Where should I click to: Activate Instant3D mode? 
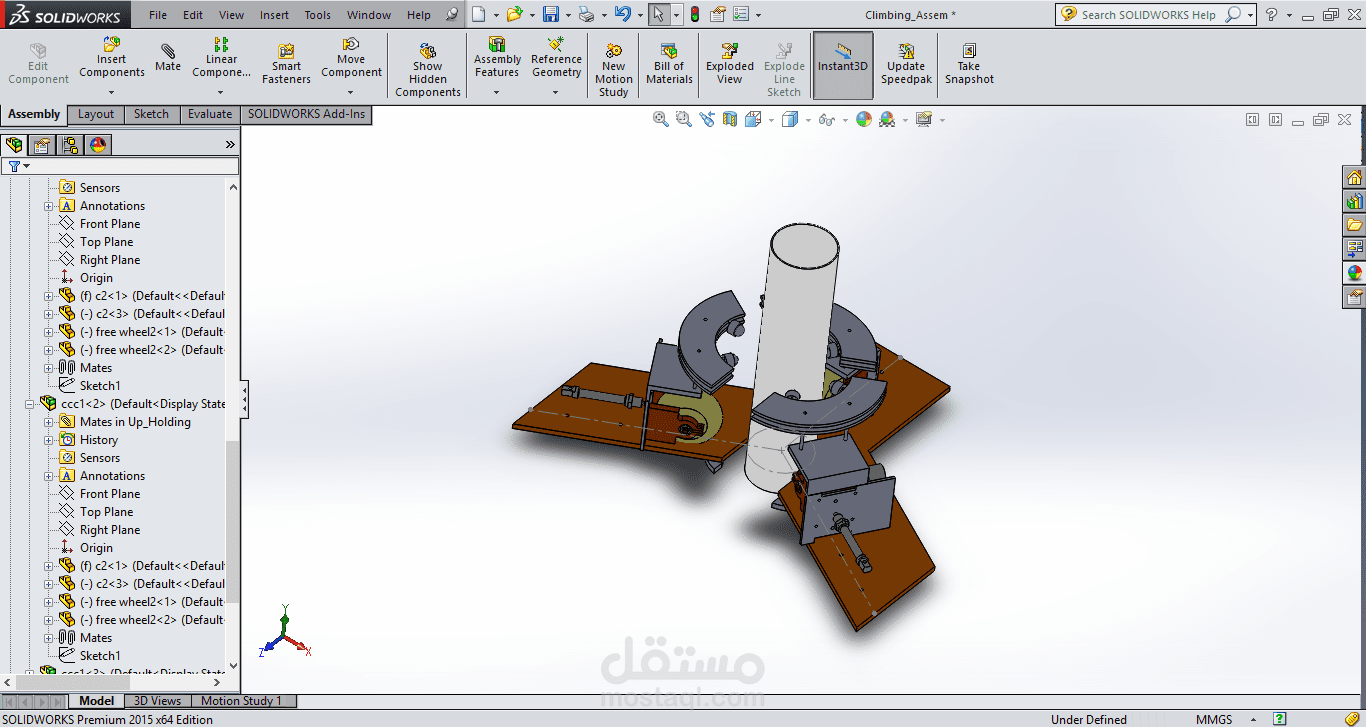pos(842,60)
